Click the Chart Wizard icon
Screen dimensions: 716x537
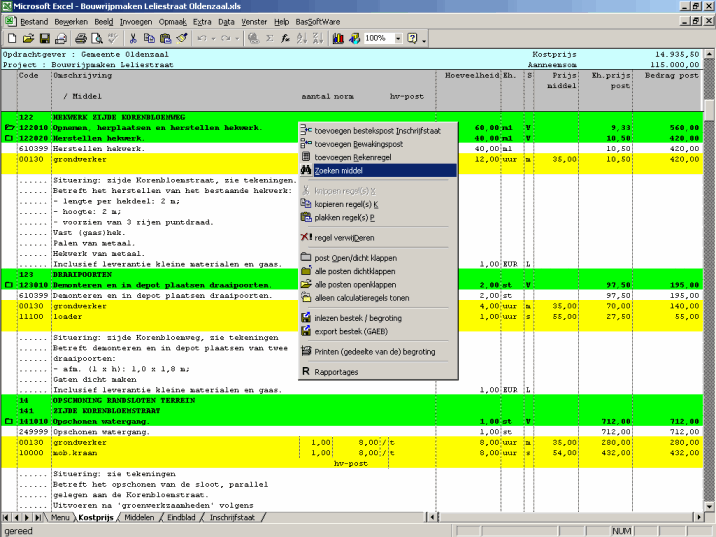point(338,38)
